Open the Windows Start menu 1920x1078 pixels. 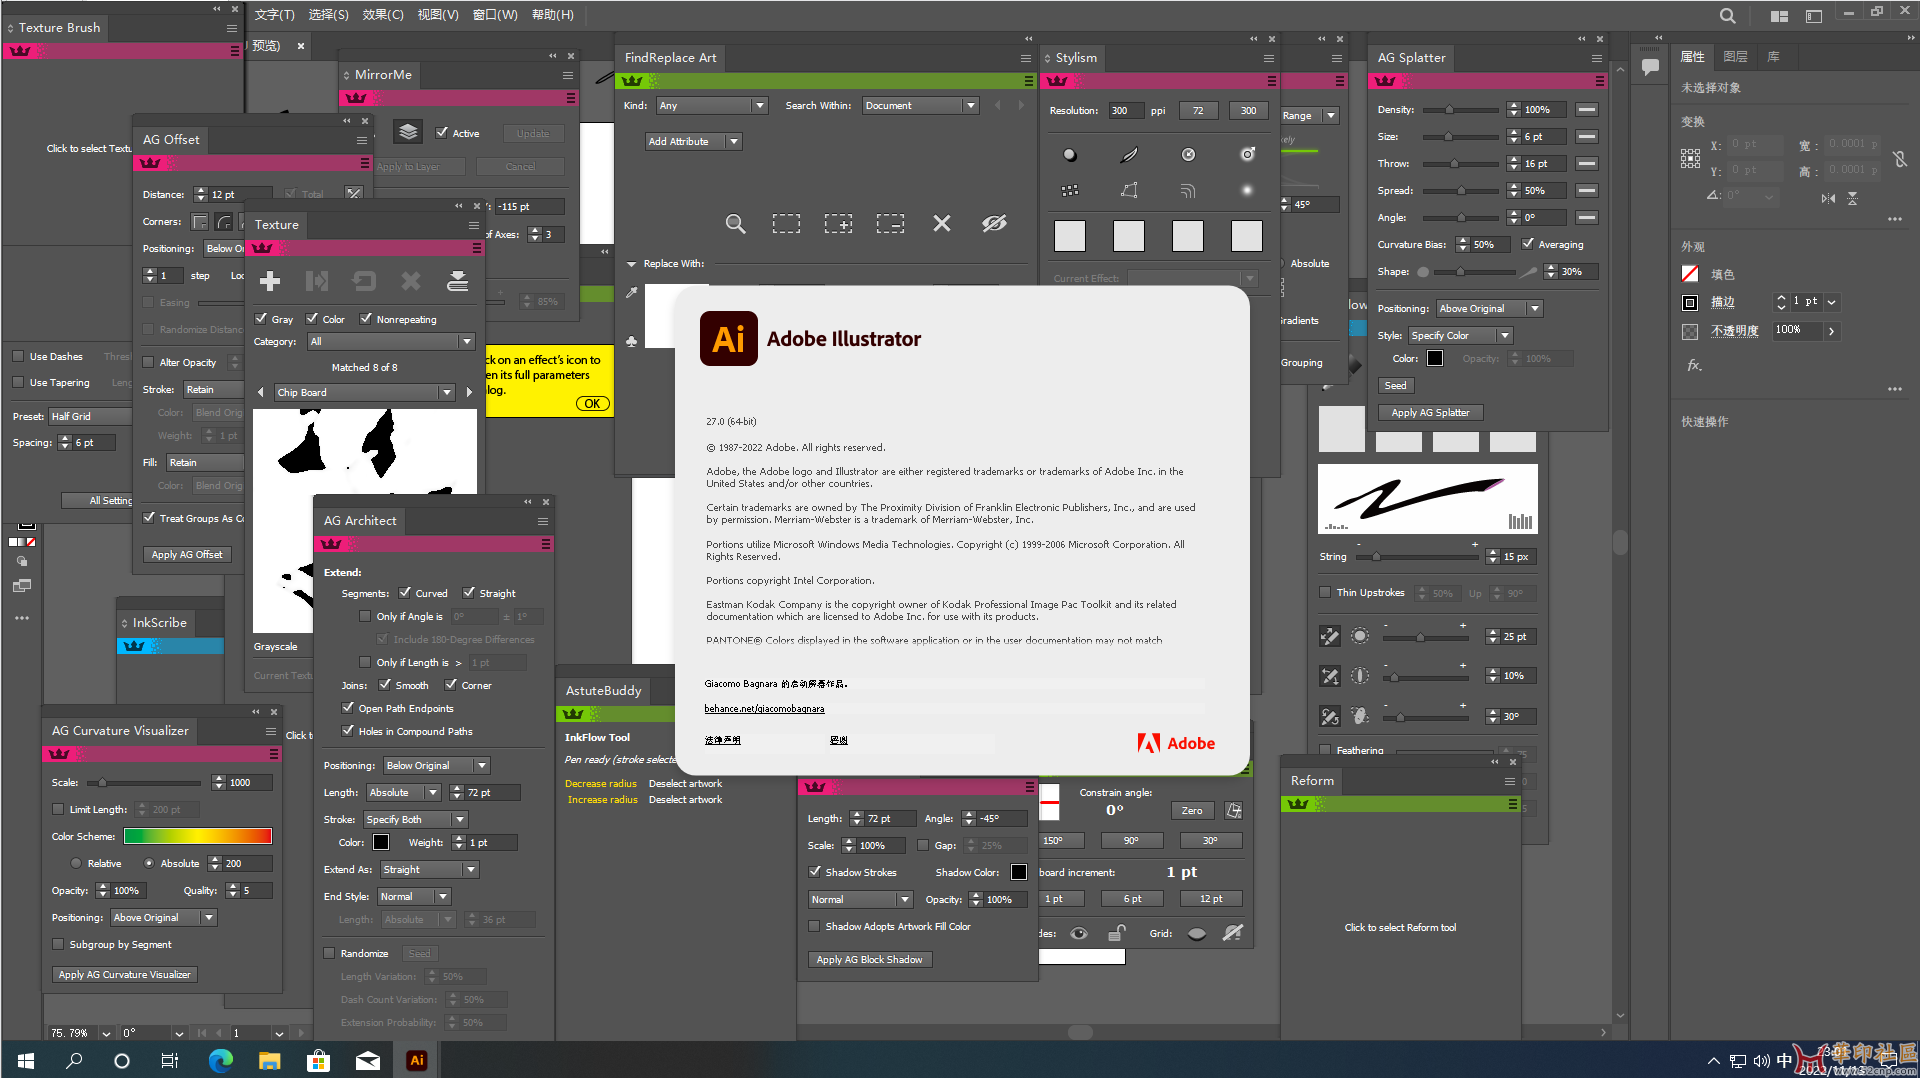click(x=26, y=1060)
